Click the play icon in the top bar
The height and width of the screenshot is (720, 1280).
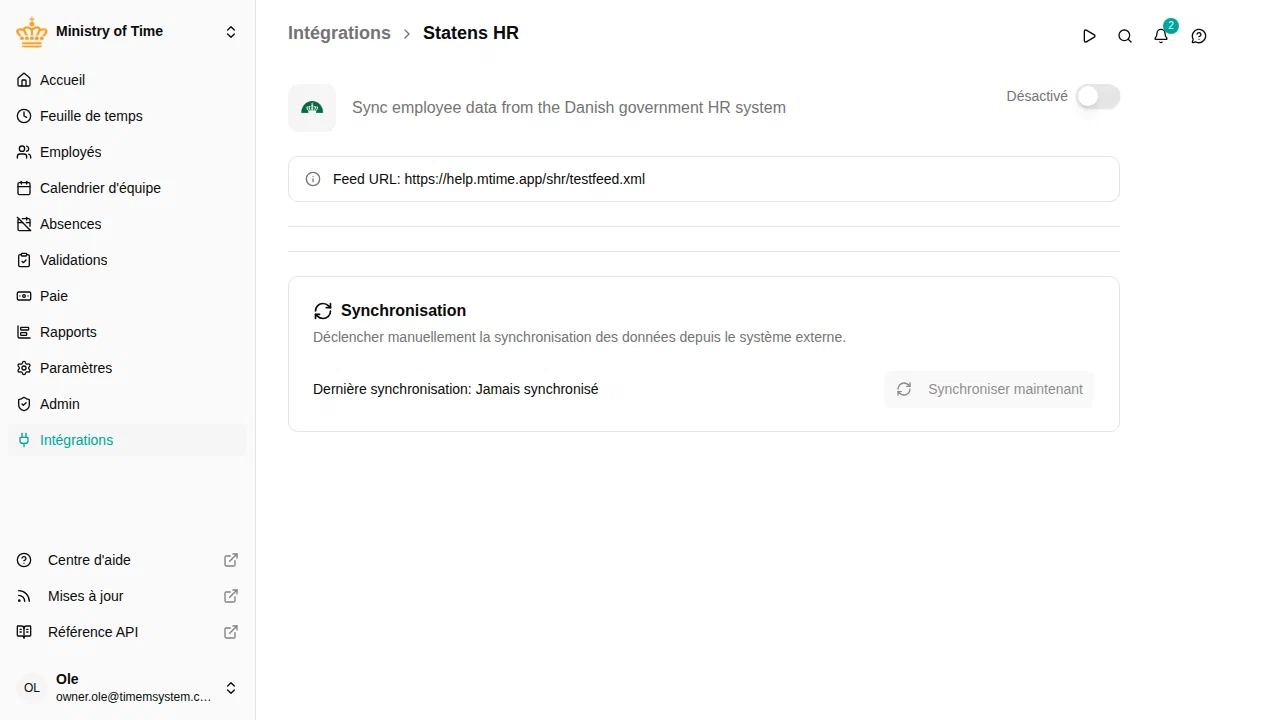point(1089,36)
